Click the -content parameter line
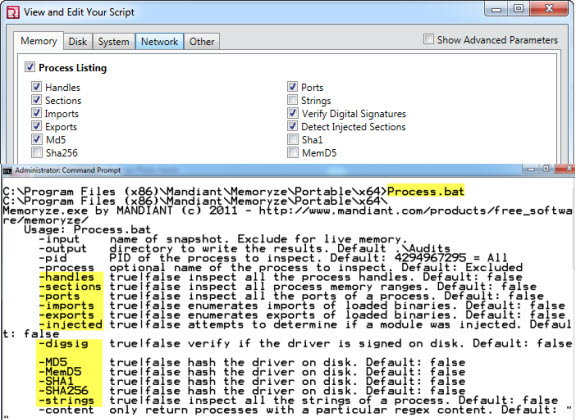This screenshot has height=420, width=575. (x=305, y=410)
